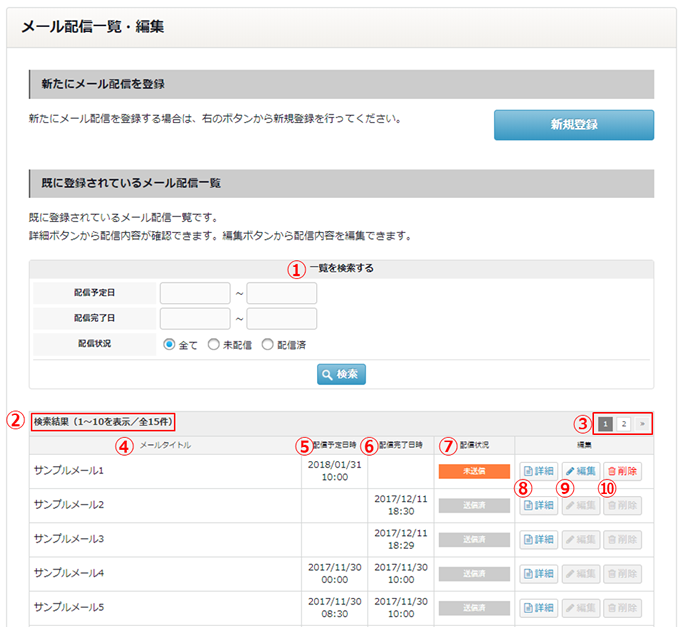Screen dimensions: 686x627
Task: Select the 配信済 radio option
Action: click(267, 344)
